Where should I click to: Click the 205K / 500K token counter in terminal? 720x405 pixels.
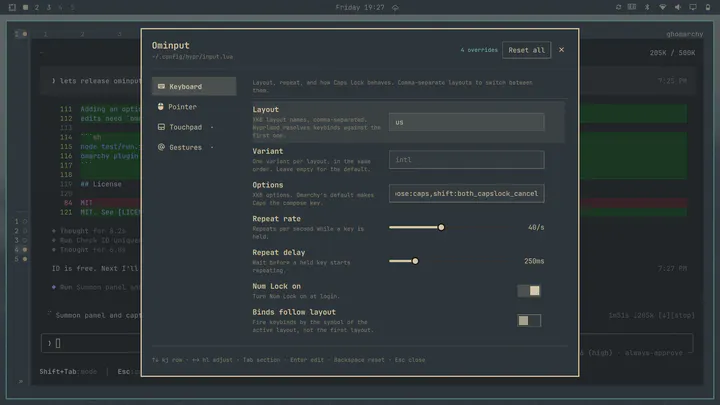[672, 53]
